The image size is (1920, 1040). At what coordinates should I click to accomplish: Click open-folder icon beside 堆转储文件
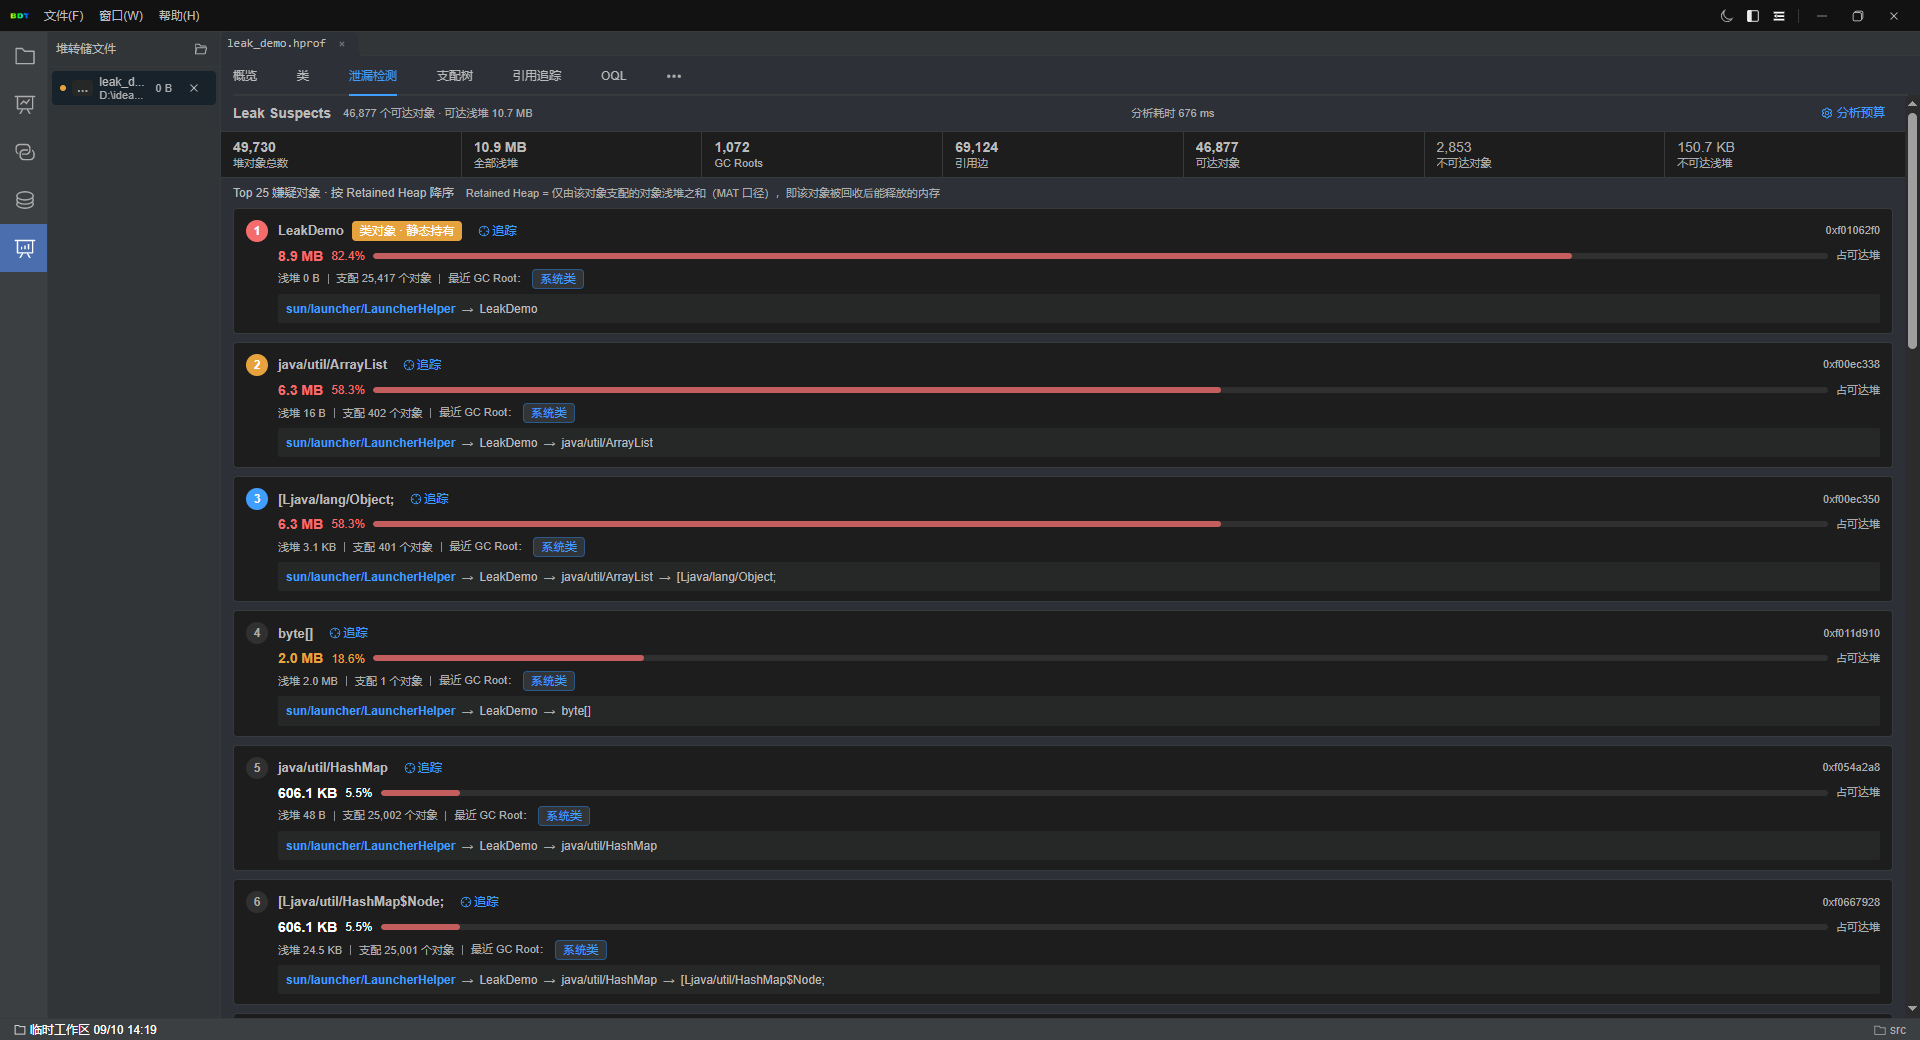tap(200, 49)
